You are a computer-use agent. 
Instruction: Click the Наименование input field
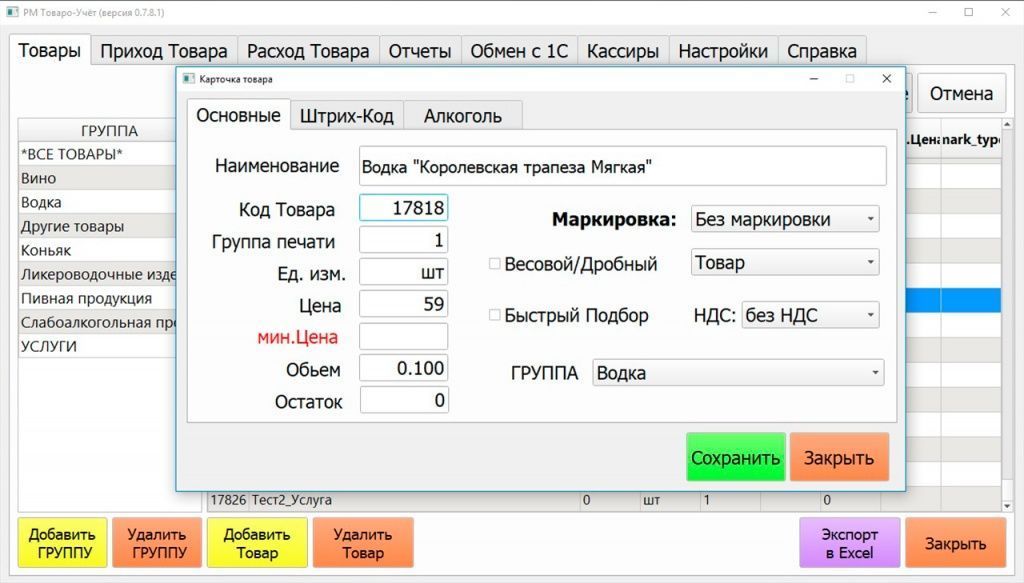pyautogui.click(x=622, y=166)
